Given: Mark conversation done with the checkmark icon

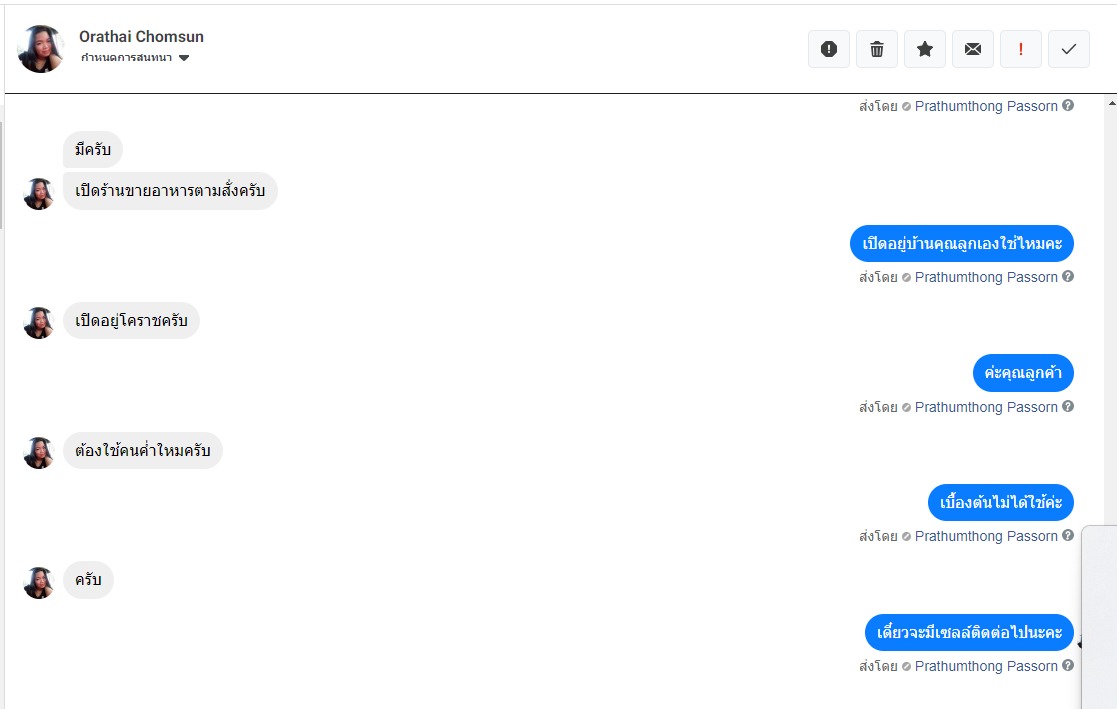Looking at the screenshot, I should tap(1069, 49).
